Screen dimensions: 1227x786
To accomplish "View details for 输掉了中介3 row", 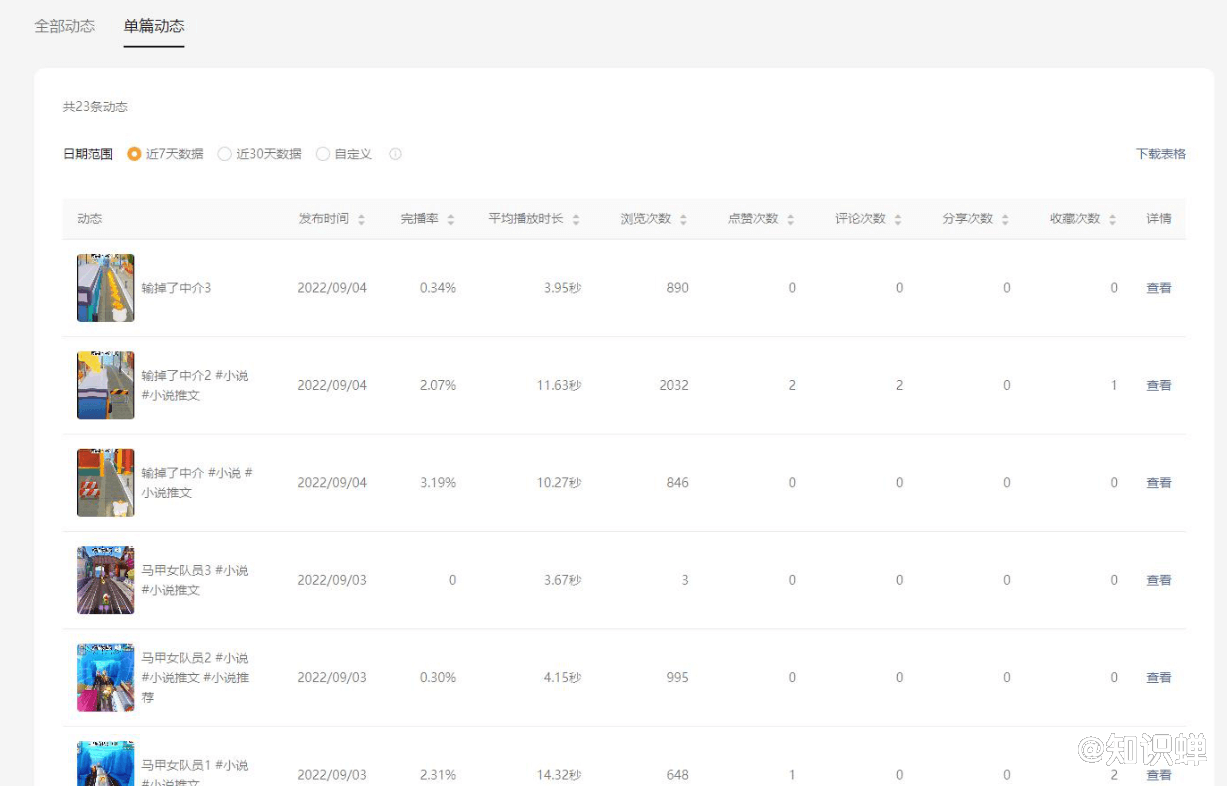I will [x=1158, y=288].
